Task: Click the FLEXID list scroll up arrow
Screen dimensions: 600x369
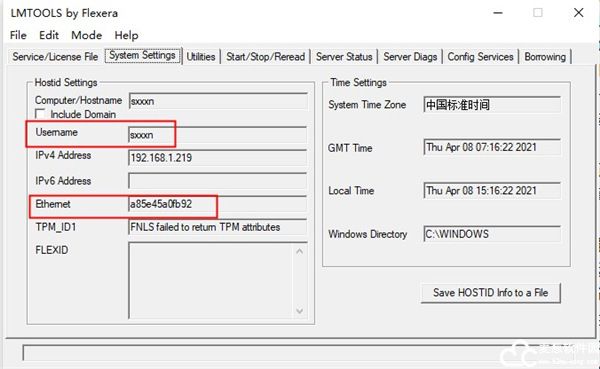Action: pyautogui.click(x=300, y=251)
